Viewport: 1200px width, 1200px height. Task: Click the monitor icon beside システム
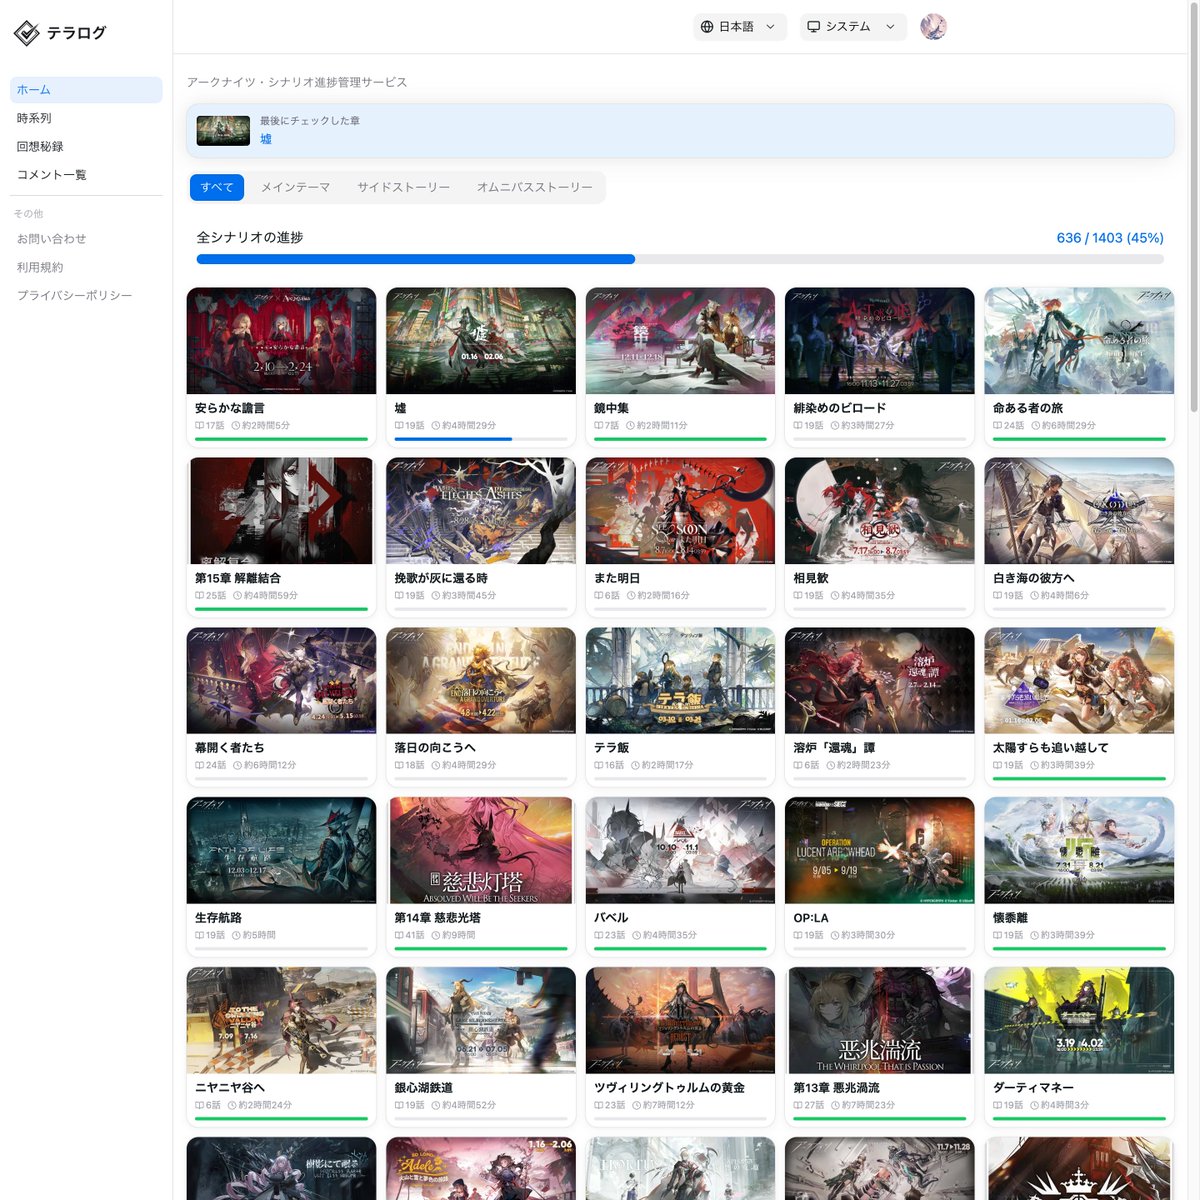(814, 27)
